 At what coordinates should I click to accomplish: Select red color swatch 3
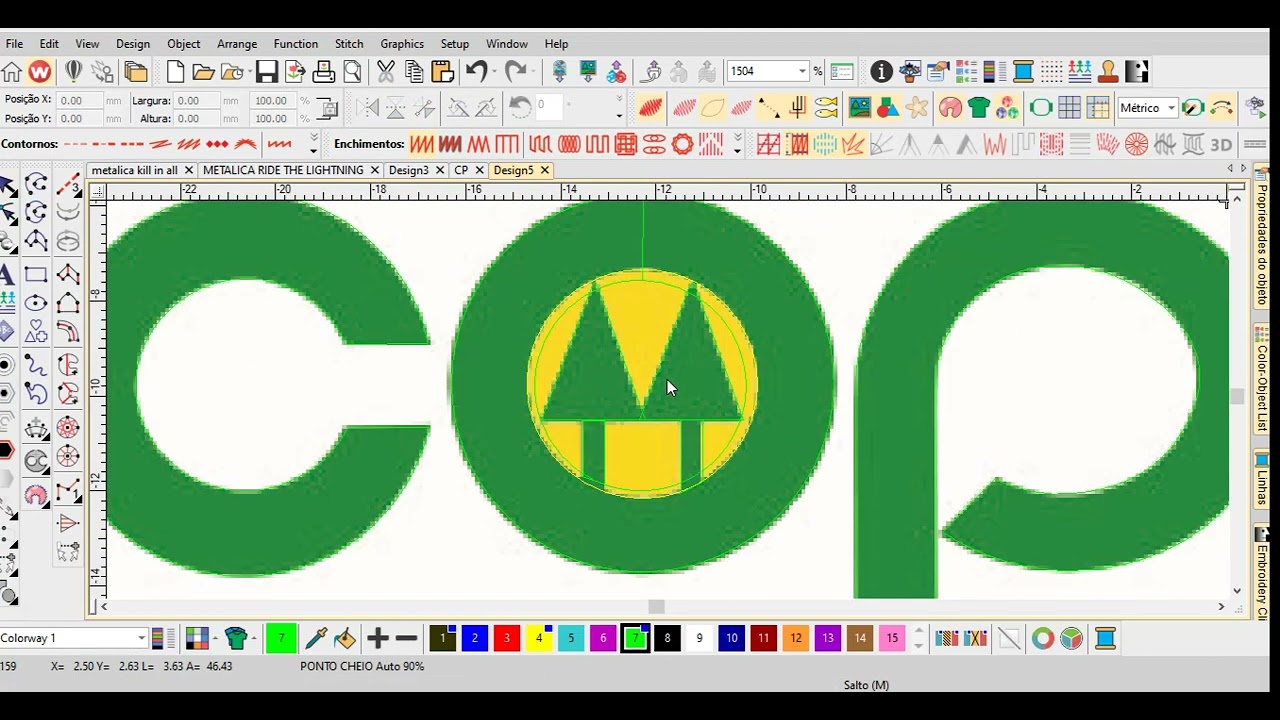point(507,638)
